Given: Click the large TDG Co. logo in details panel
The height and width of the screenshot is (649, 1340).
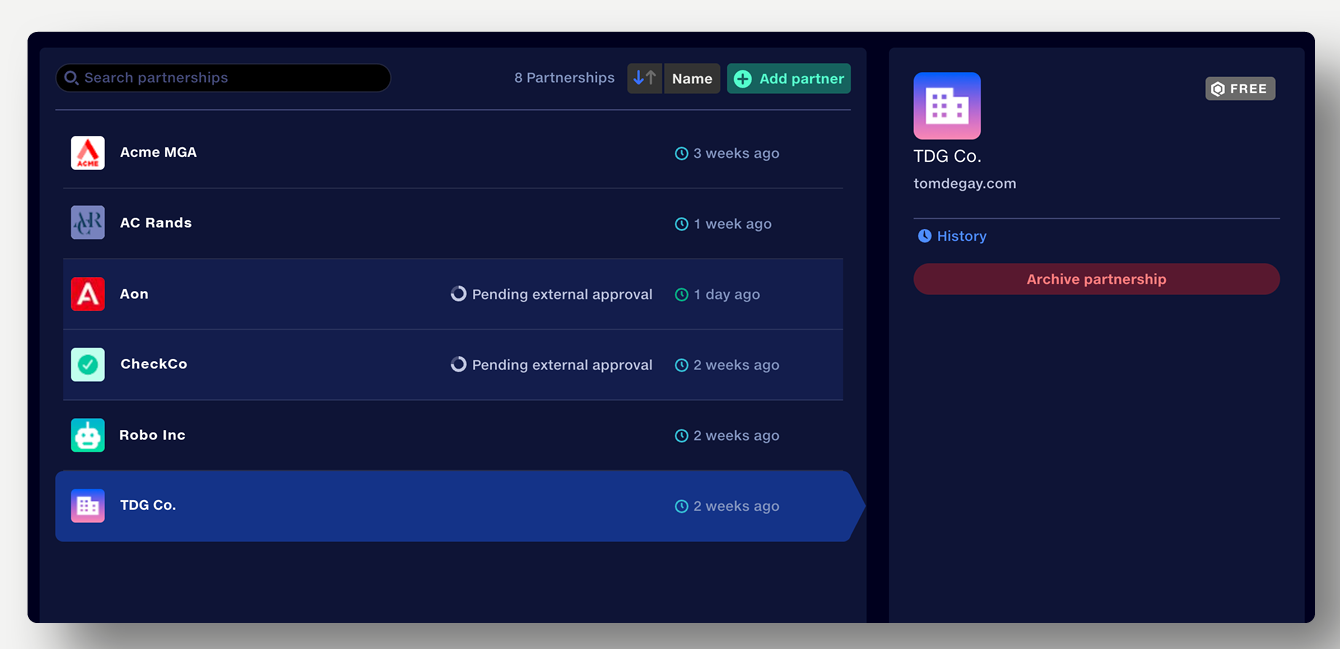Looking at the screenshot, I should point(946,106).
